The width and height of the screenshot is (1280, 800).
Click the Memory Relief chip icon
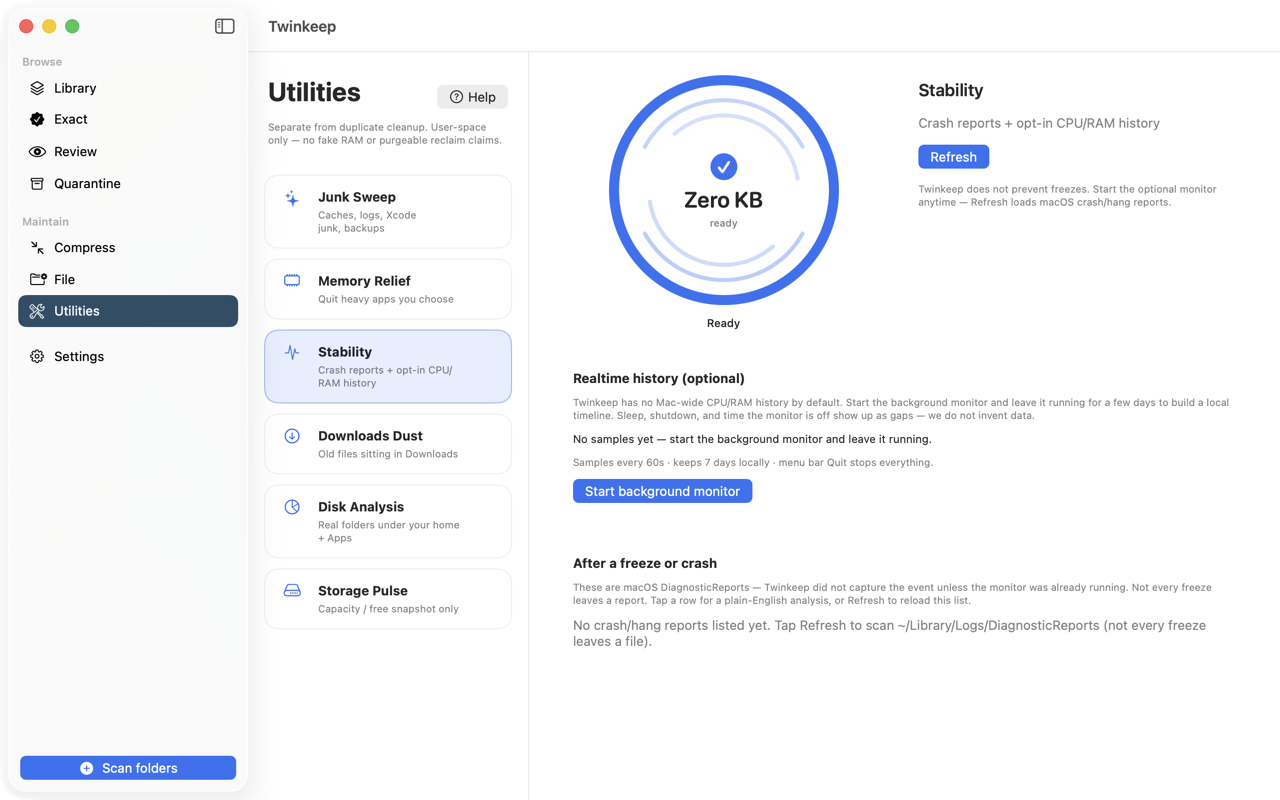(x=292, y=281)
